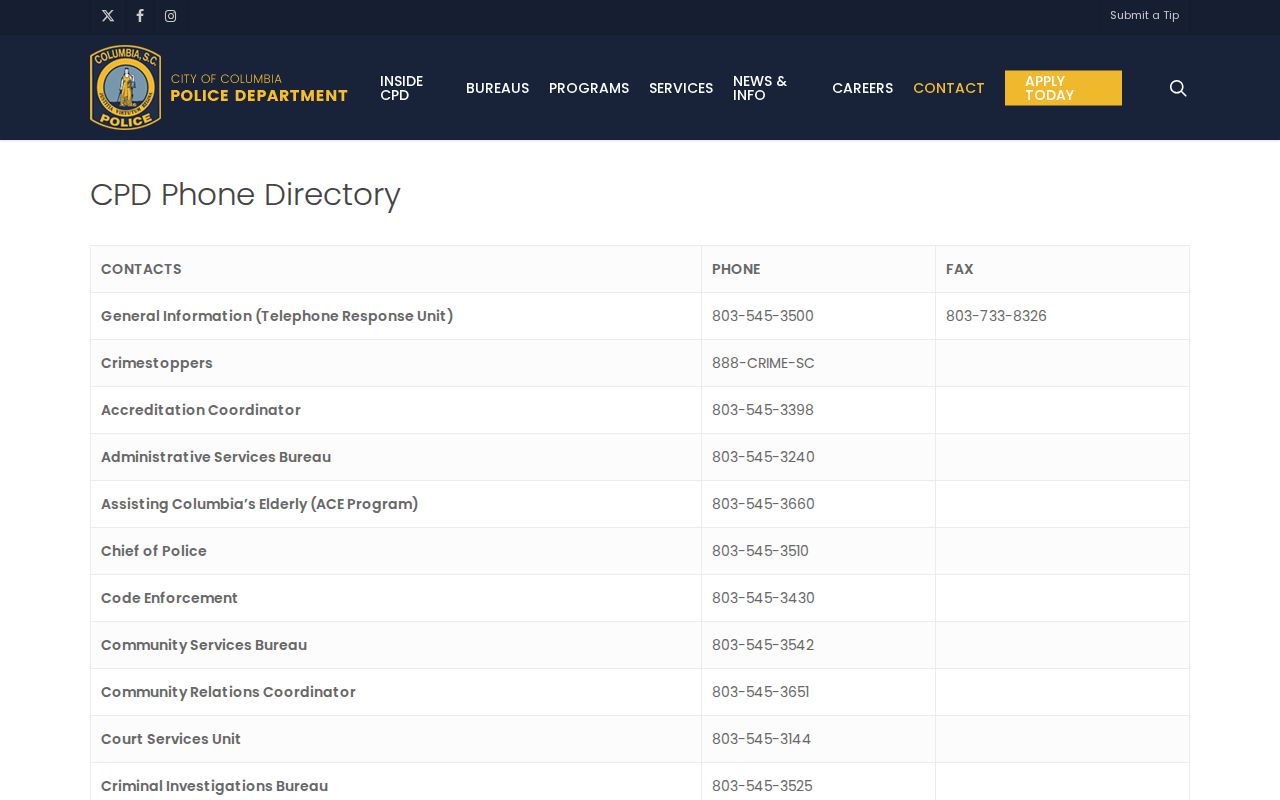Open the Services menu
This screenshot has height=800, width=1280.
(681, 88)
